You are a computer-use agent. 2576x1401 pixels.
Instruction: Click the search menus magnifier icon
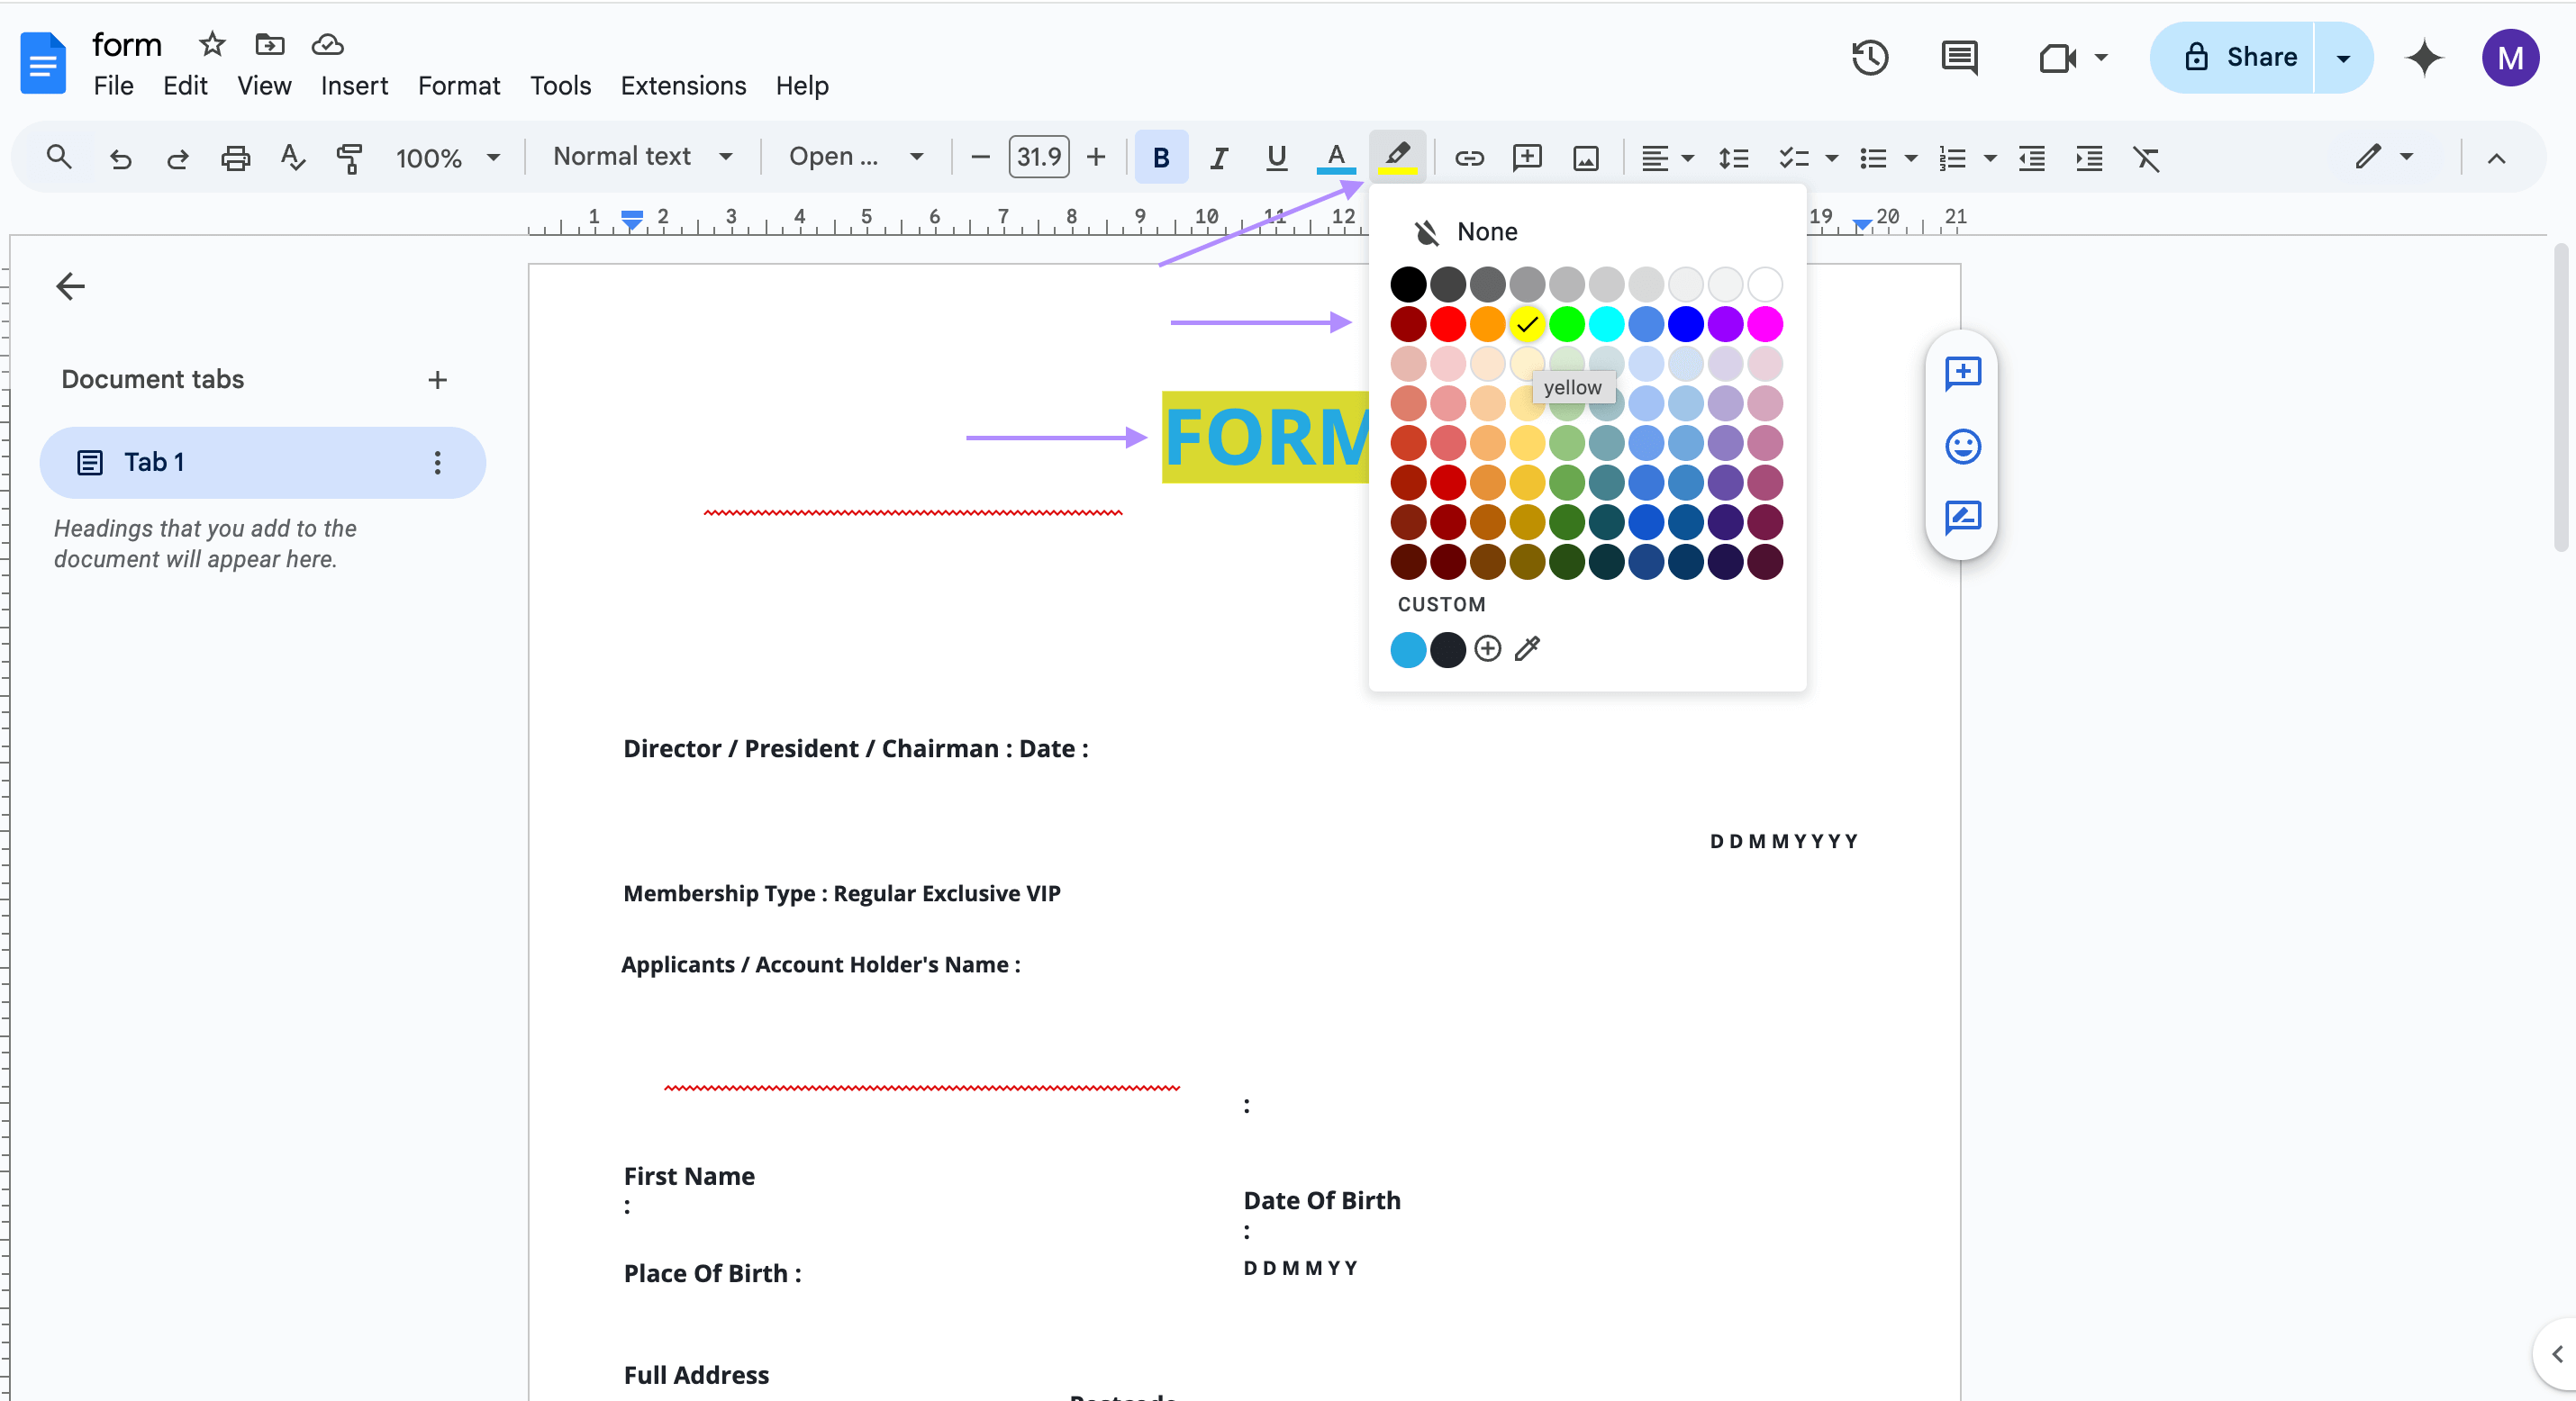59,157
